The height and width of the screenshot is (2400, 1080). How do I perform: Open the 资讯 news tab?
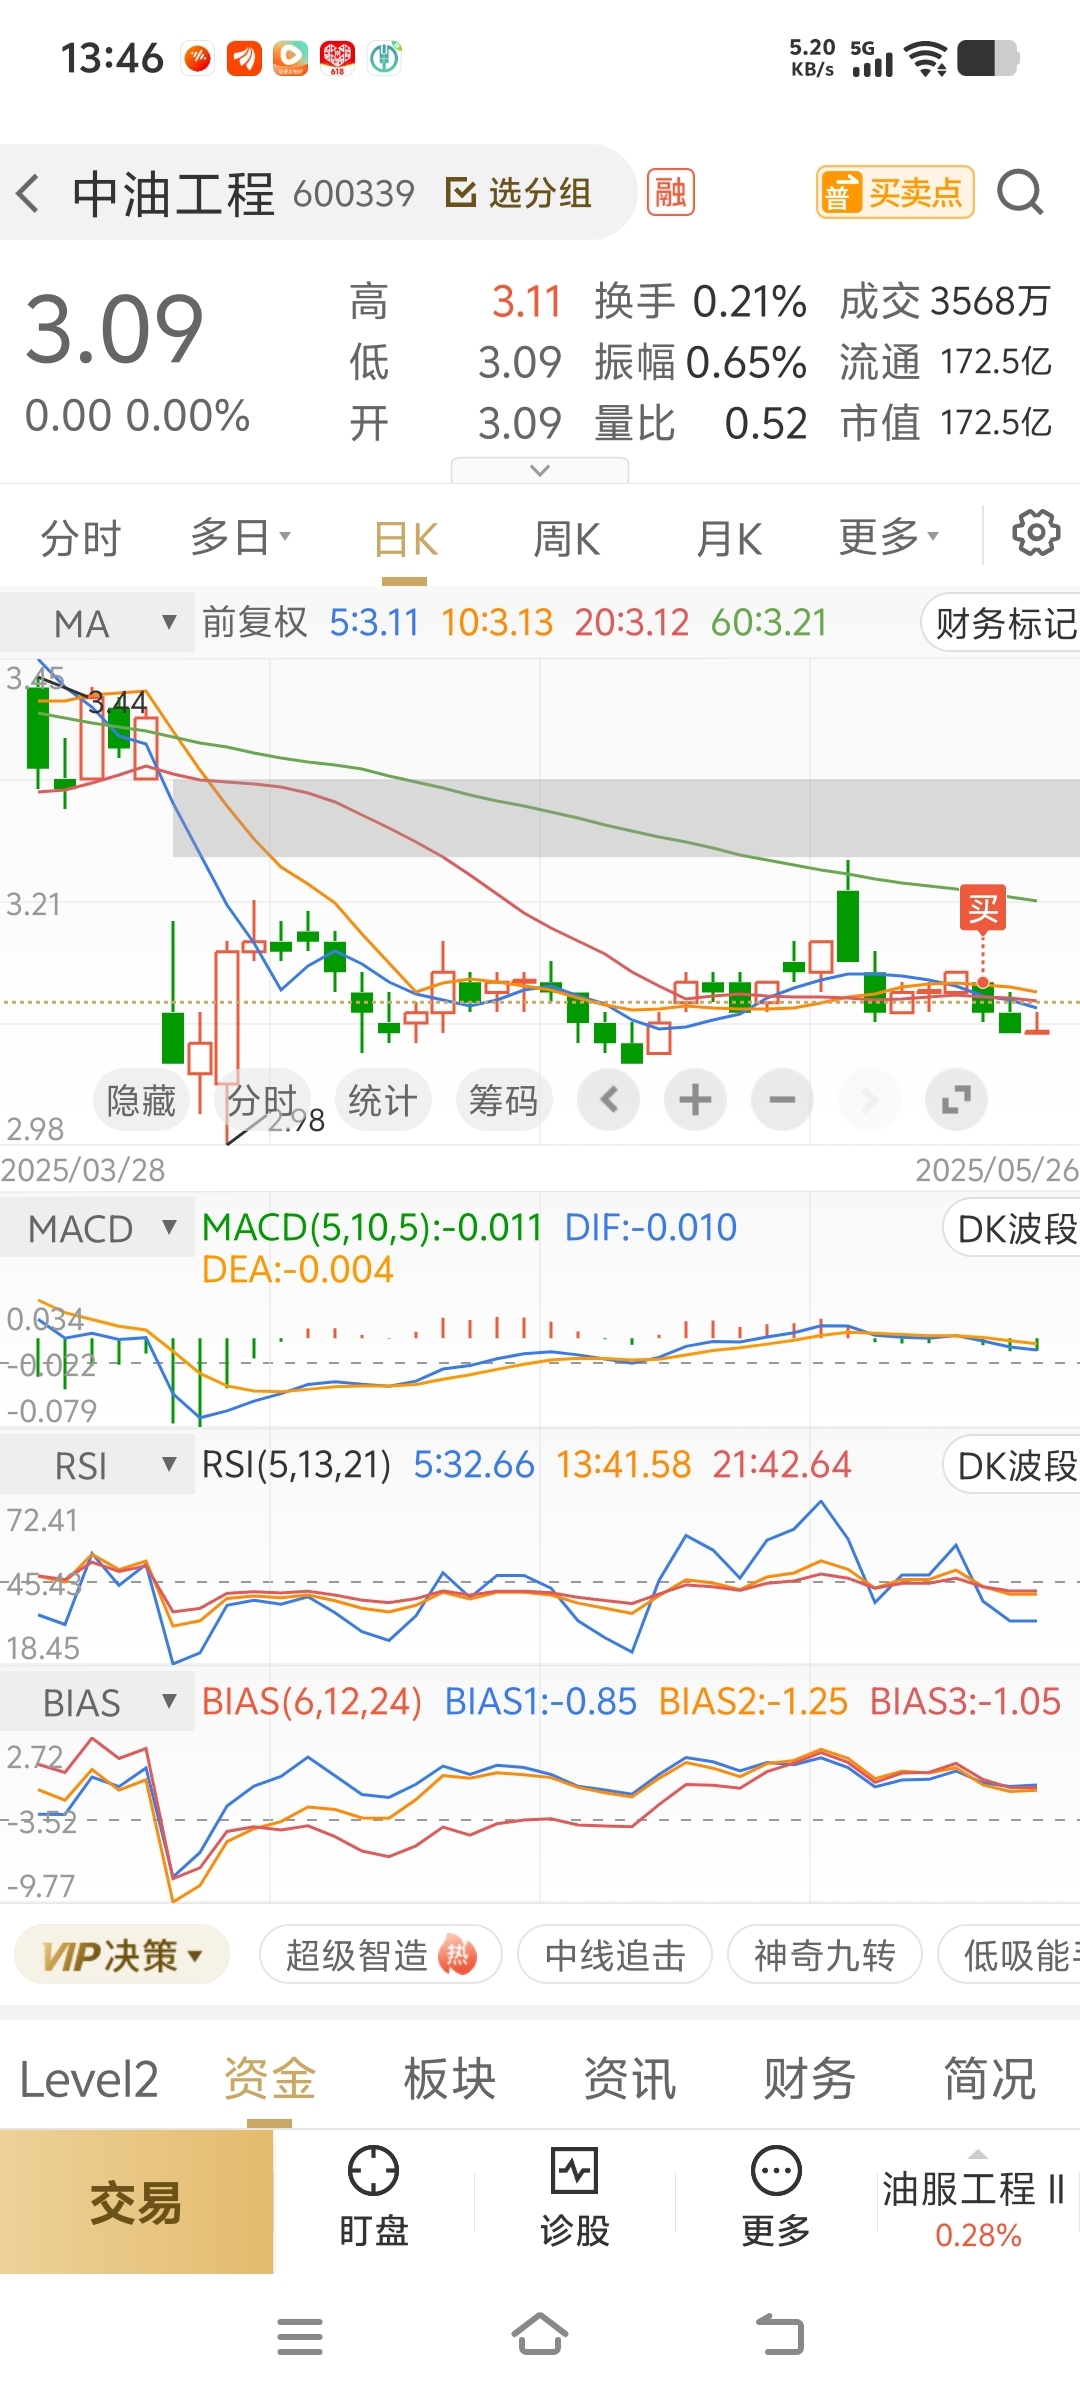[630, 2080]
